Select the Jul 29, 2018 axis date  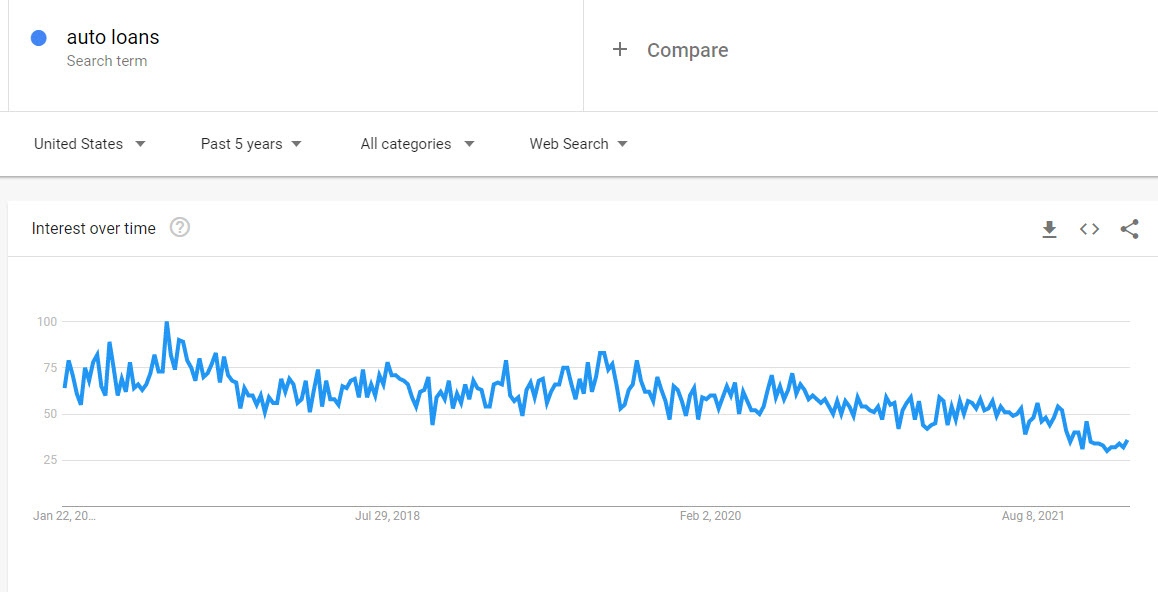pyautogui.click(x=387, y=516)
